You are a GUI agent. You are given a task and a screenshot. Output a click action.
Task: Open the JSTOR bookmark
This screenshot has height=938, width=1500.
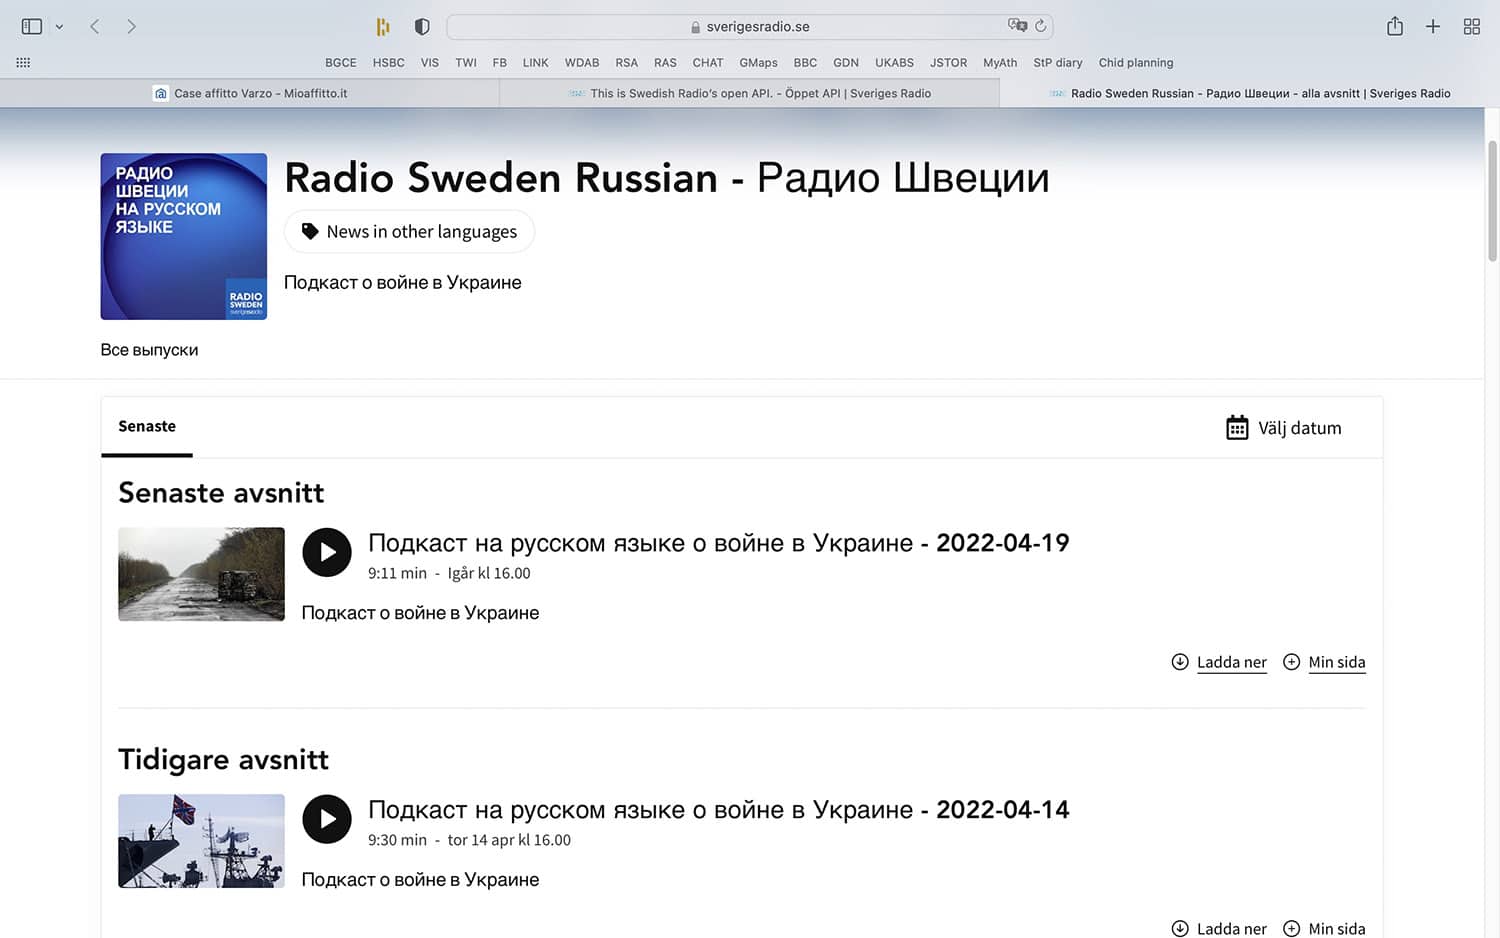(948, 62)
